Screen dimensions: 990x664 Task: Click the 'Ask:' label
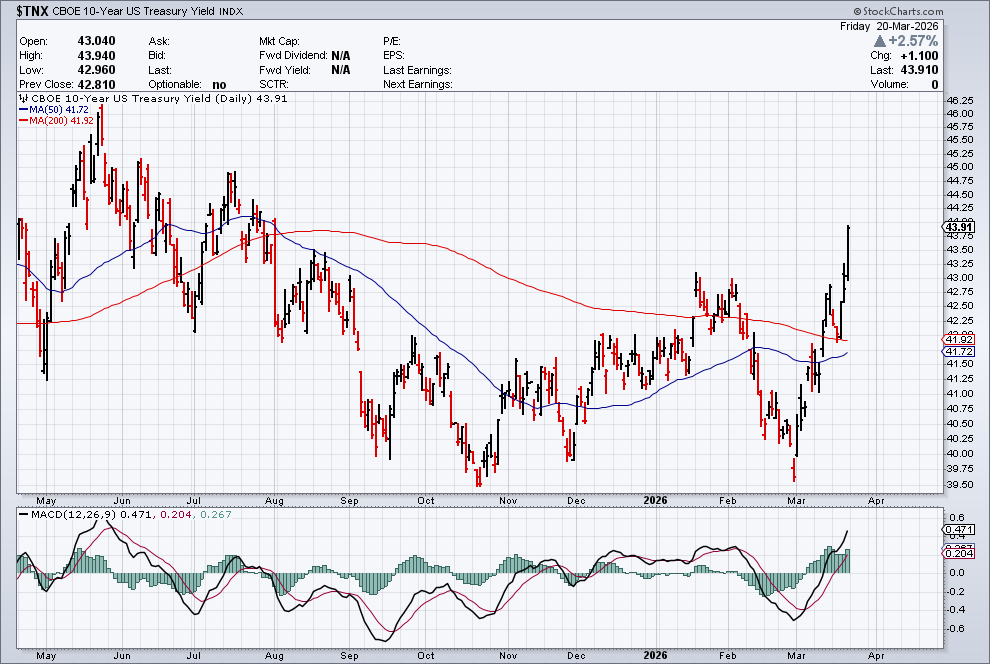(x=159, y=41)
